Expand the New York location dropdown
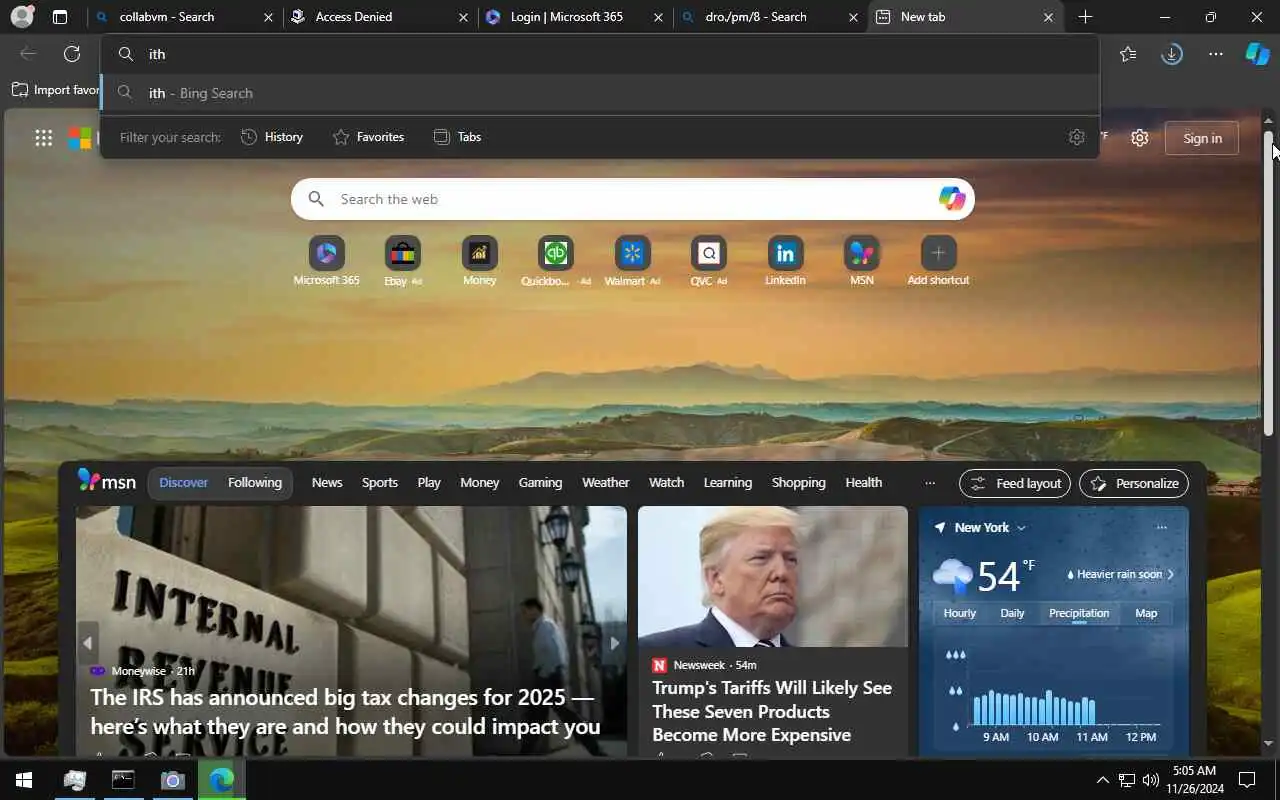 (1021, 528)
